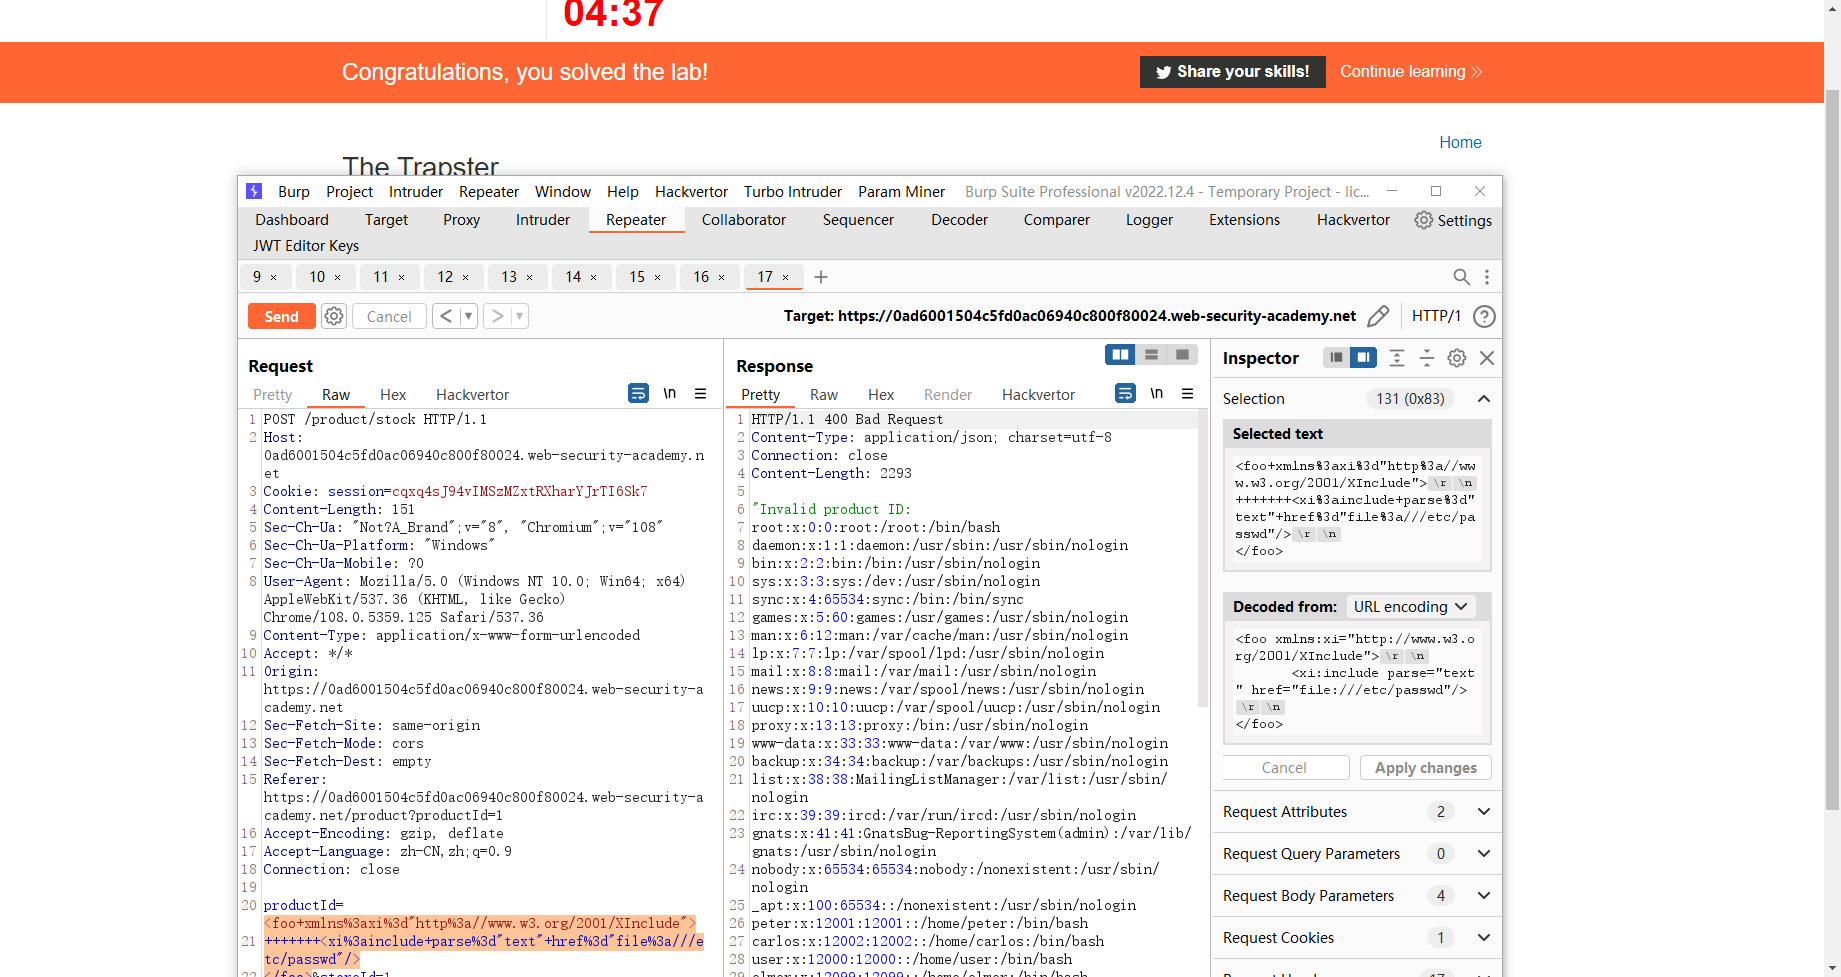Click the Cancel button next to Send
This screenshot has width=1841, height=977.
pos(389,316)
